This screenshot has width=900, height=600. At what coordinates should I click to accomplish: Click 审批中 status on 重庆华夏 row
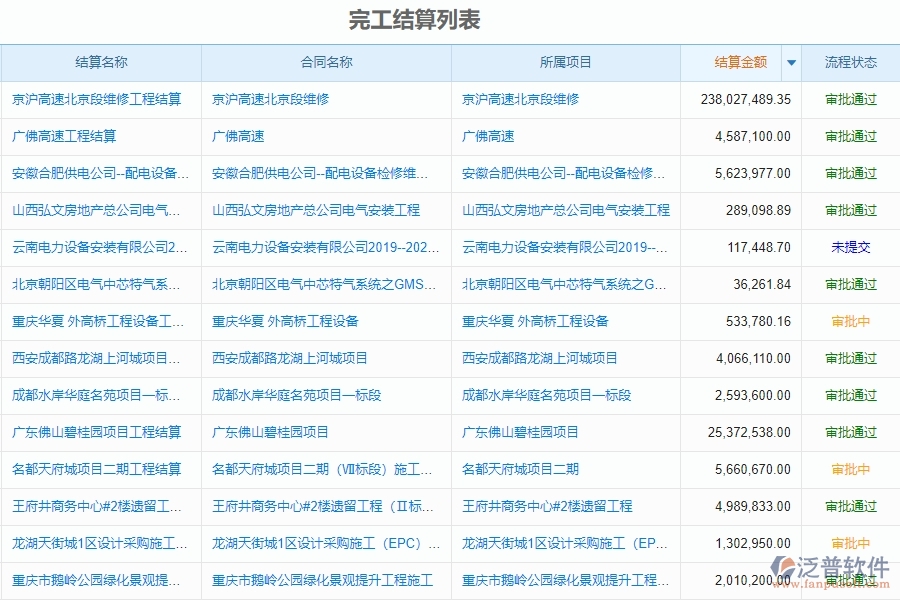(x=850, y=321)
